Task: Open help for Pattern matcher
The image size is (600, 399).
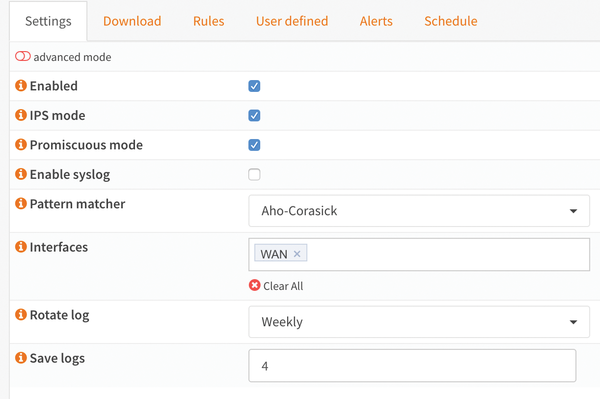Action: (x=21, y=203)
